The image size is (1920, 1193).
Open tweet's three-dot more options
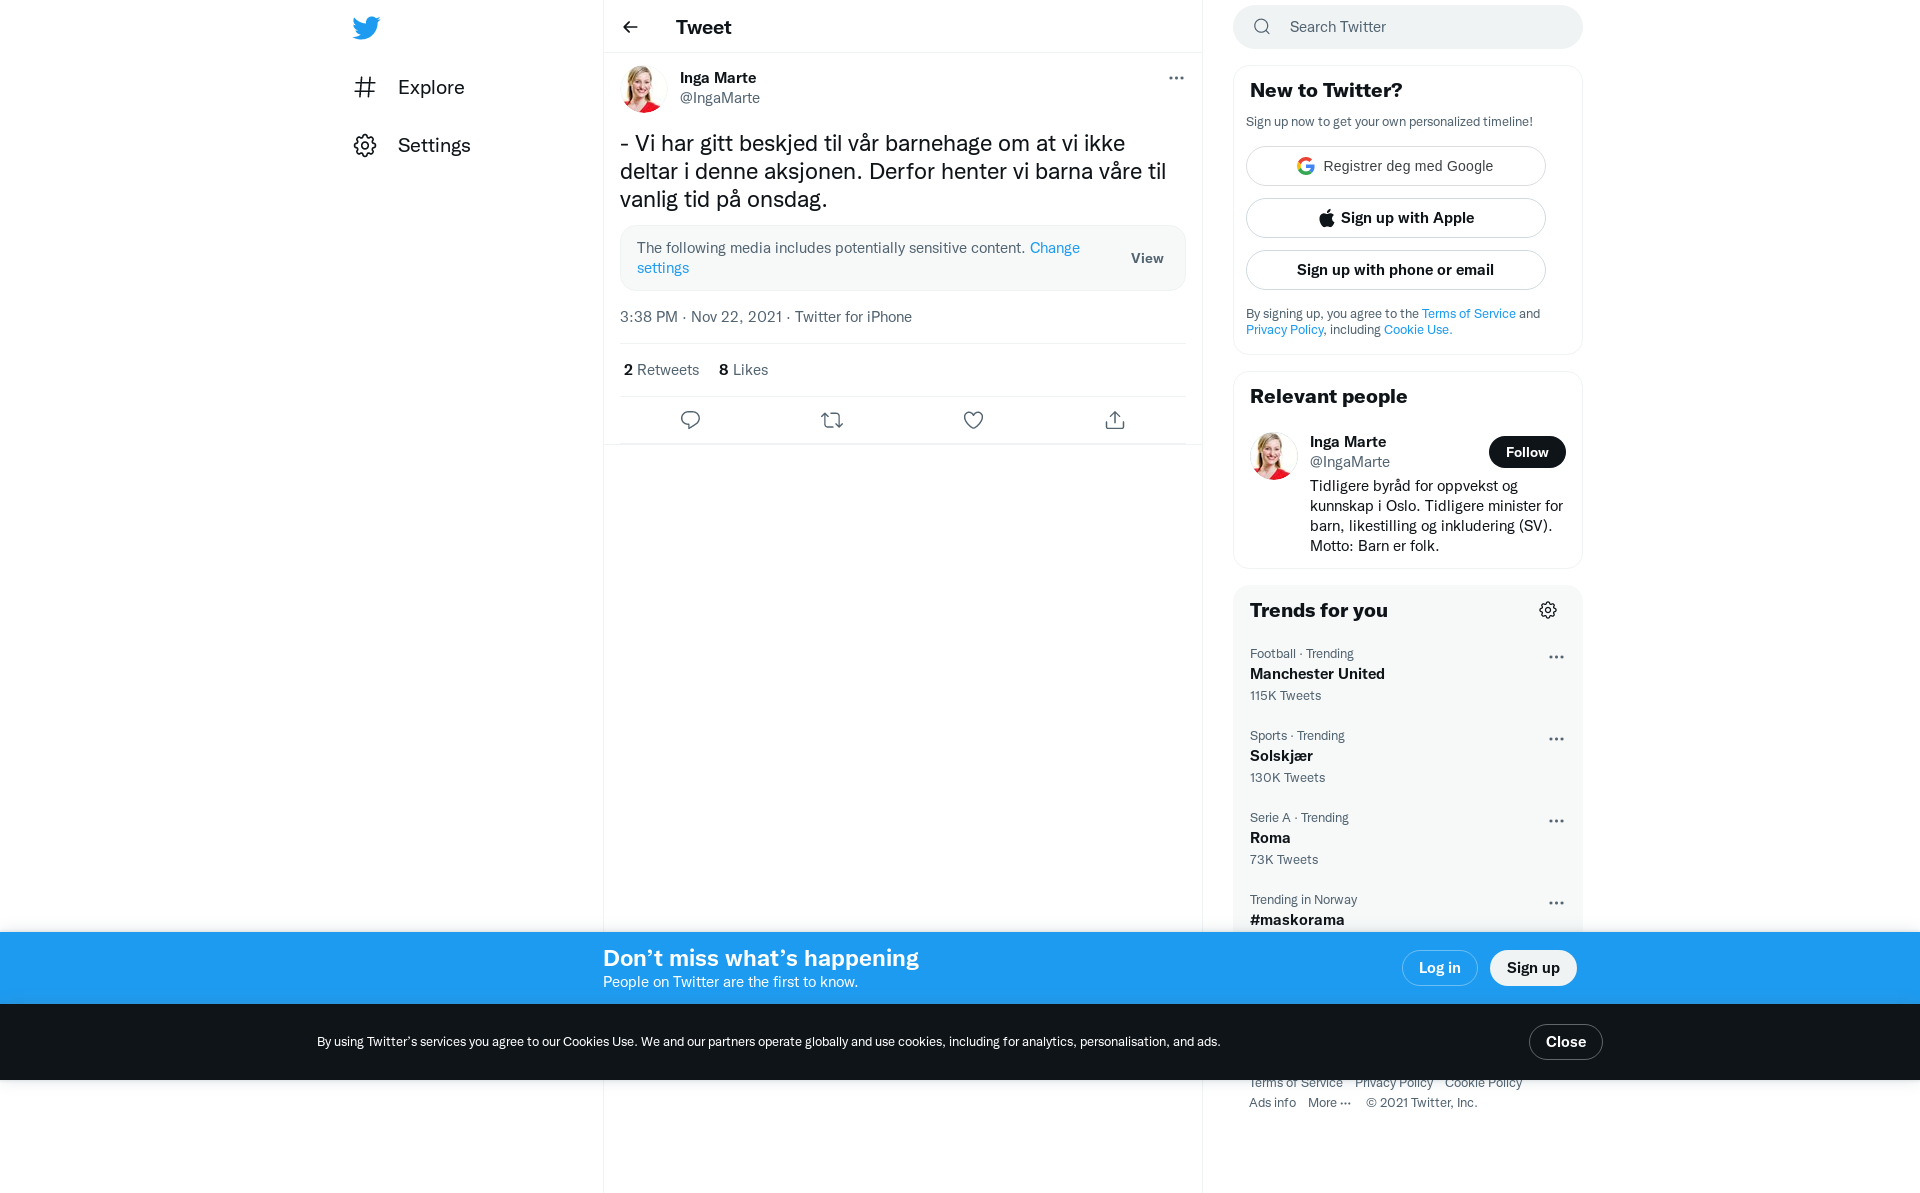[1176, 78]
